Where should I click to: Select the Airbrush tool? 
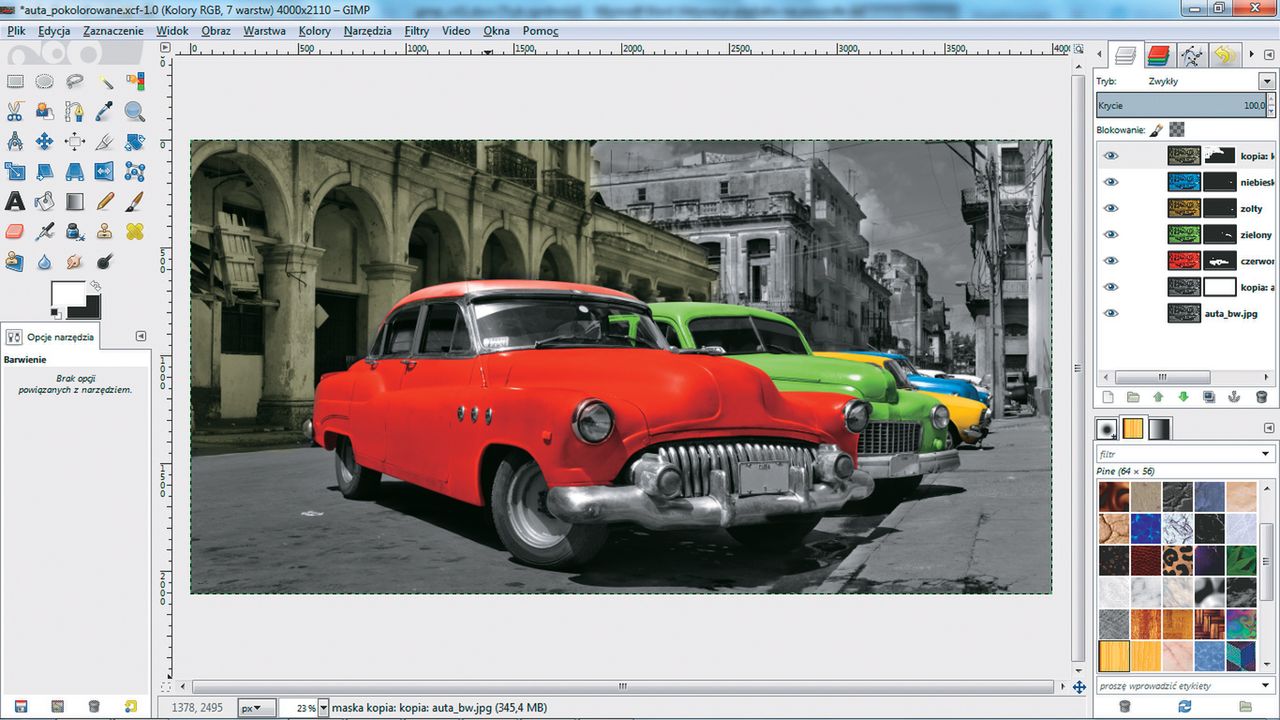coord(45,231)
